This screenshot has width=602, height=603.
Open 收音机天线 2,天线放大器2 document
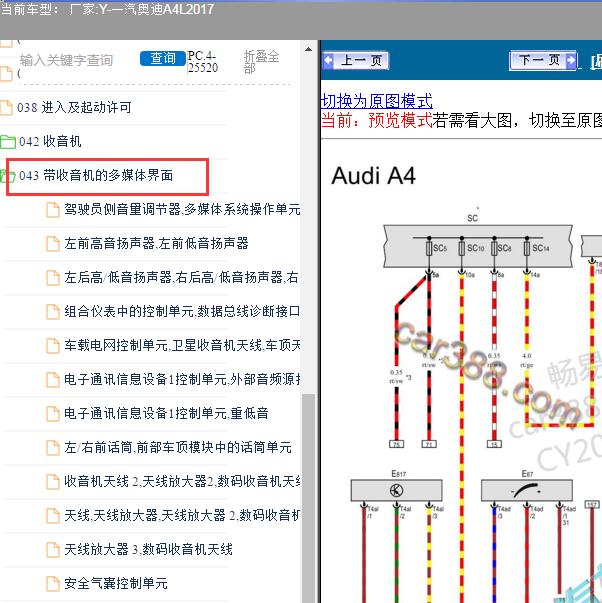click(x=182, y=481)
